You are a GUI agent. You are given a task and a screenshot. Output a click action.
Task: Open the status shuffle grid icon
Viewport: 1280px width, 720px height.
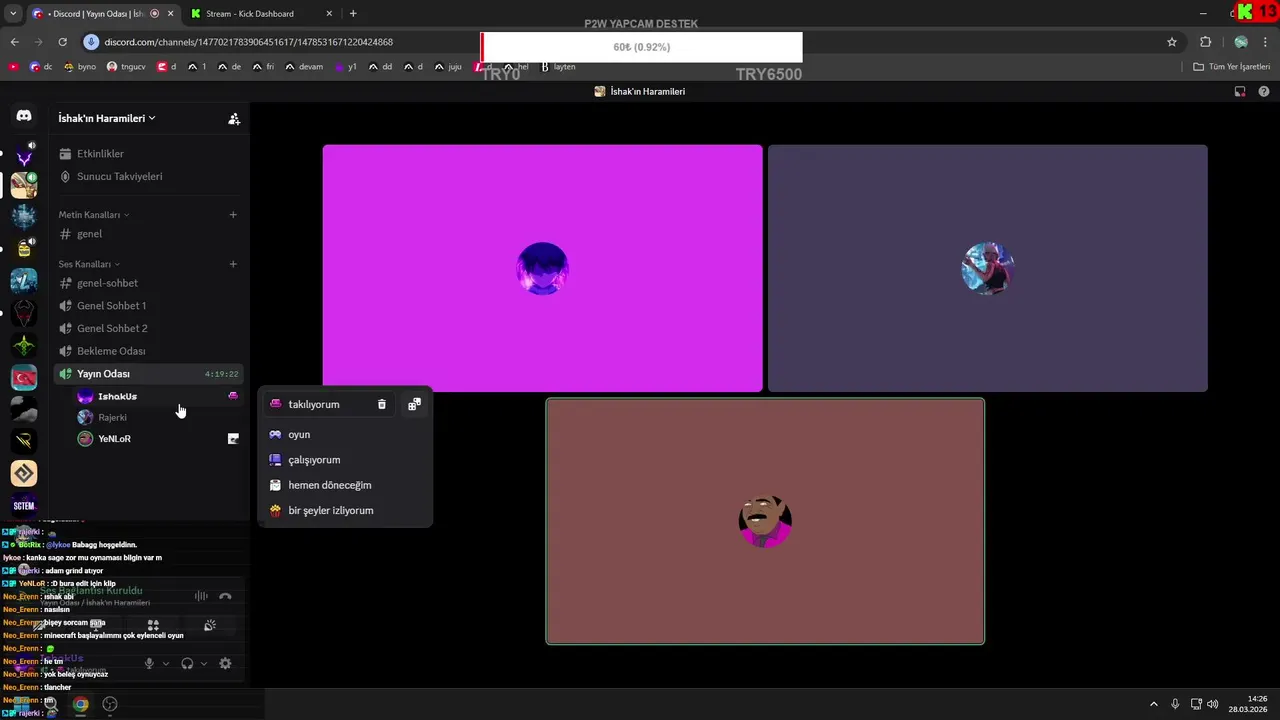(414, 404)
